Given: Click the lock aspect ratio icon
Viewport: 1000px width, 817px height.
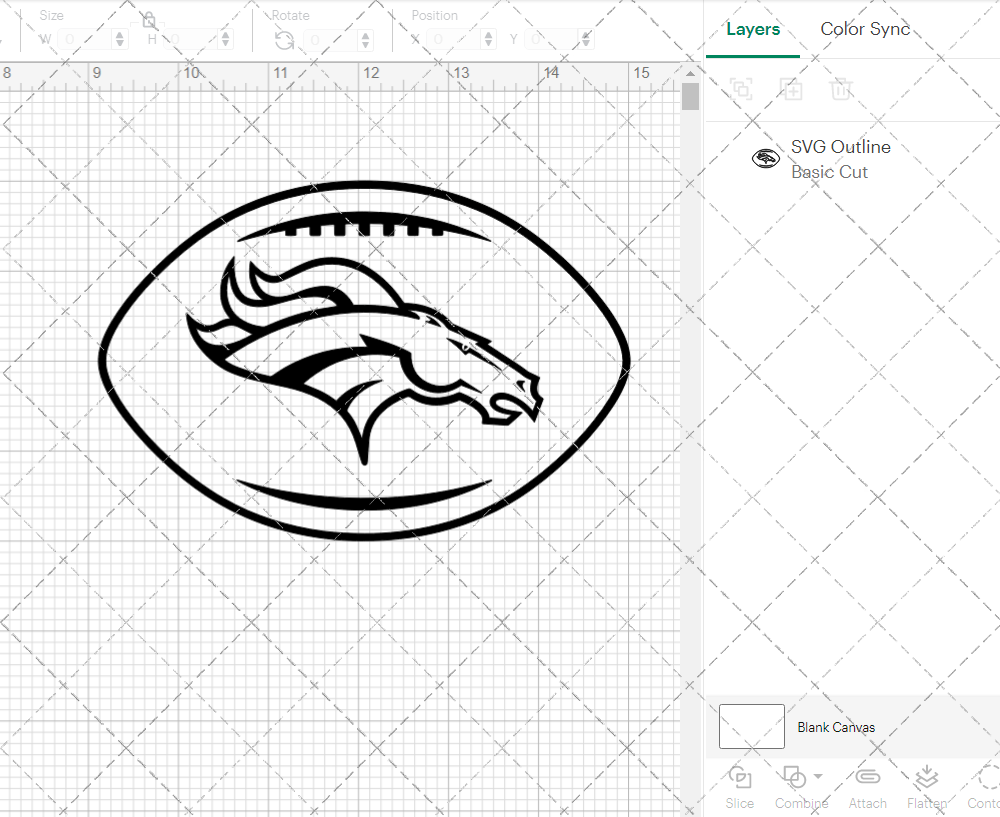Looking at the screenshot, I should point(149,20).
